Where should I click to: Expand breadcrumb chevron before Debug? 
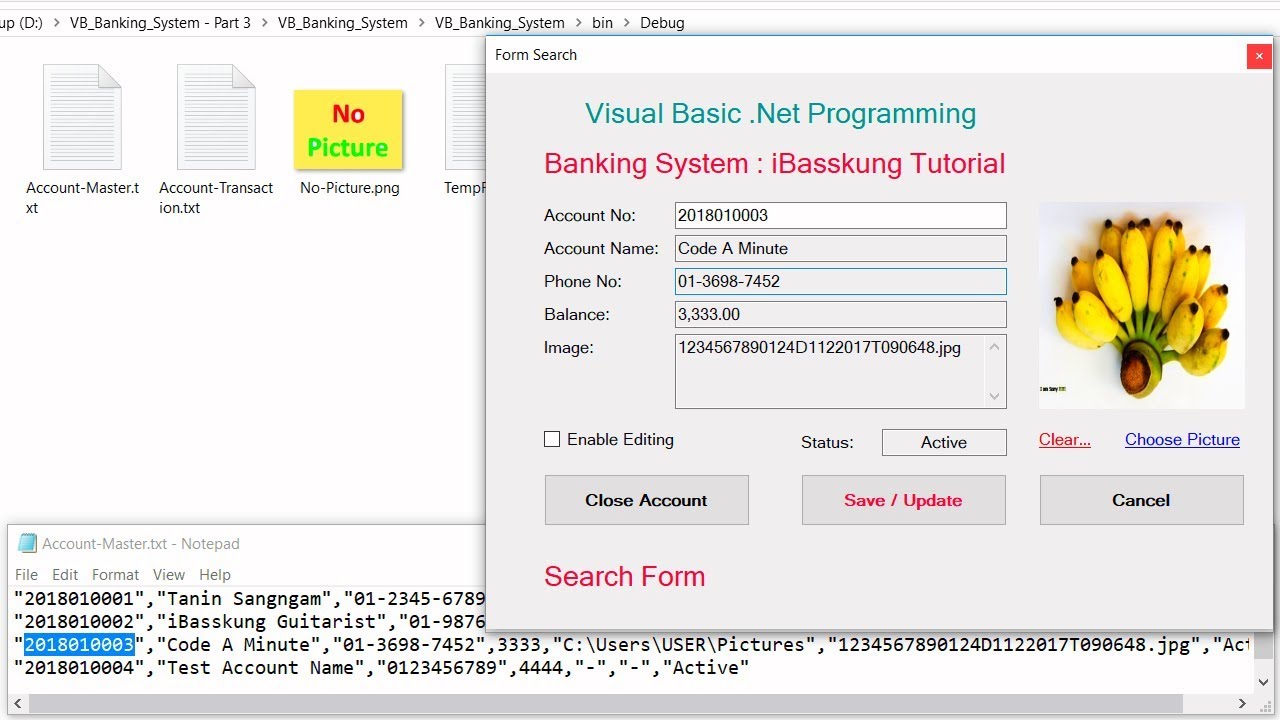point(627,22)
